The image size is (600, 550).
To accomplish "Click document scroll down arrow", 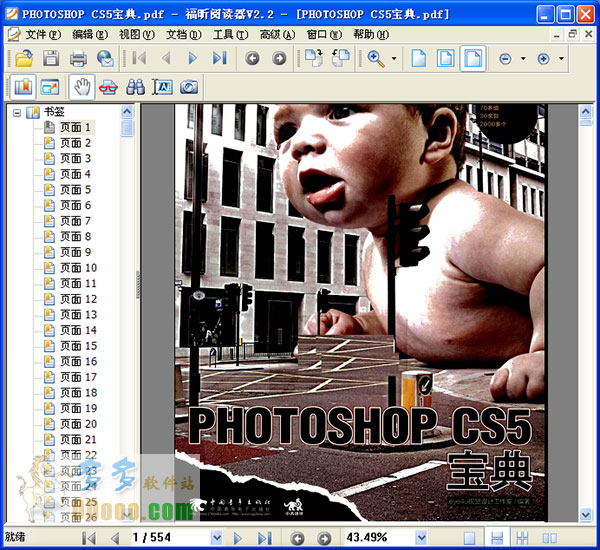I will (x=585, y=515).
